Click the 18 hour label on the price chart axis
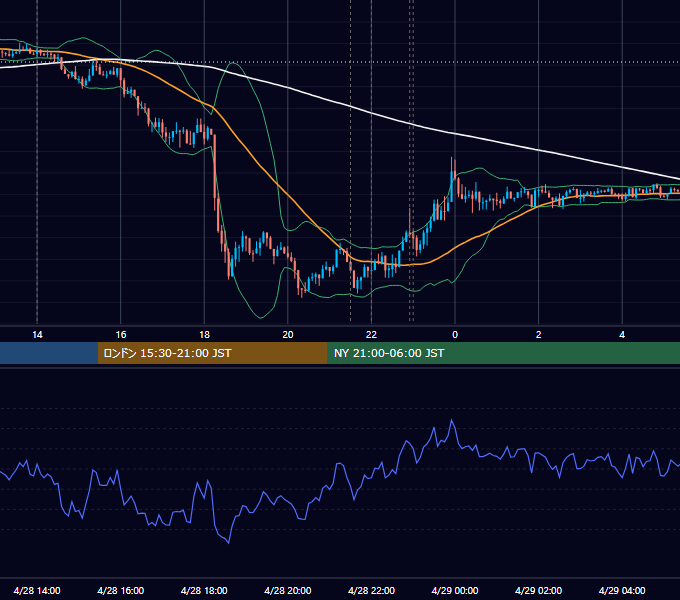This screenshot has height=600, width=680. (204, 335)
